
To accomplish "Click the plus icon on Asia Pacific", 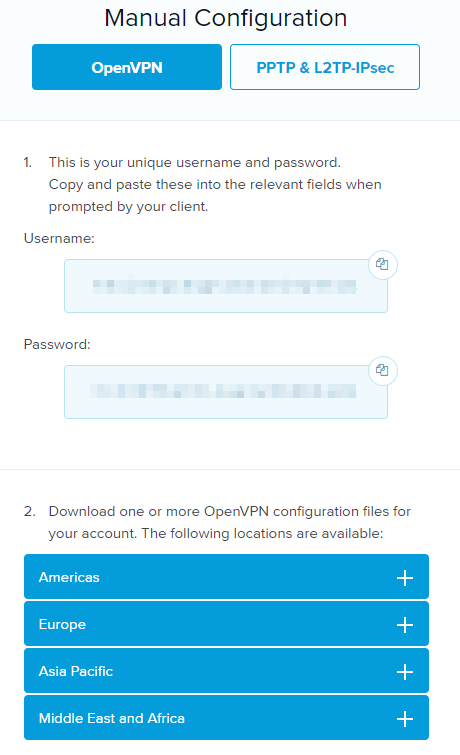I will [405, 672].
